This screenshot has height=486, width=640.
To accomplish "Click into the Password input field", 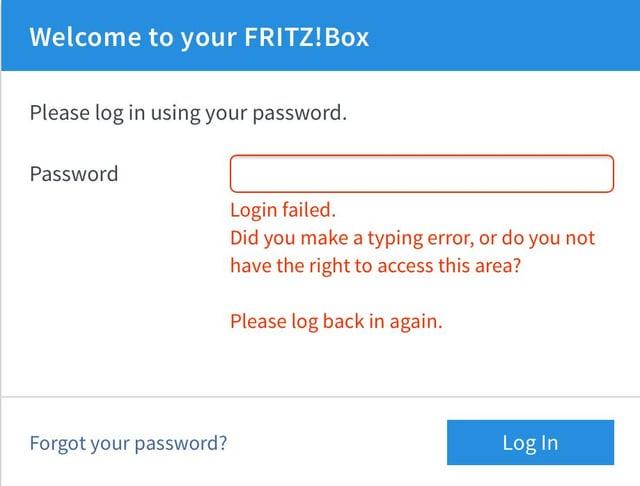I will [421, 174].
